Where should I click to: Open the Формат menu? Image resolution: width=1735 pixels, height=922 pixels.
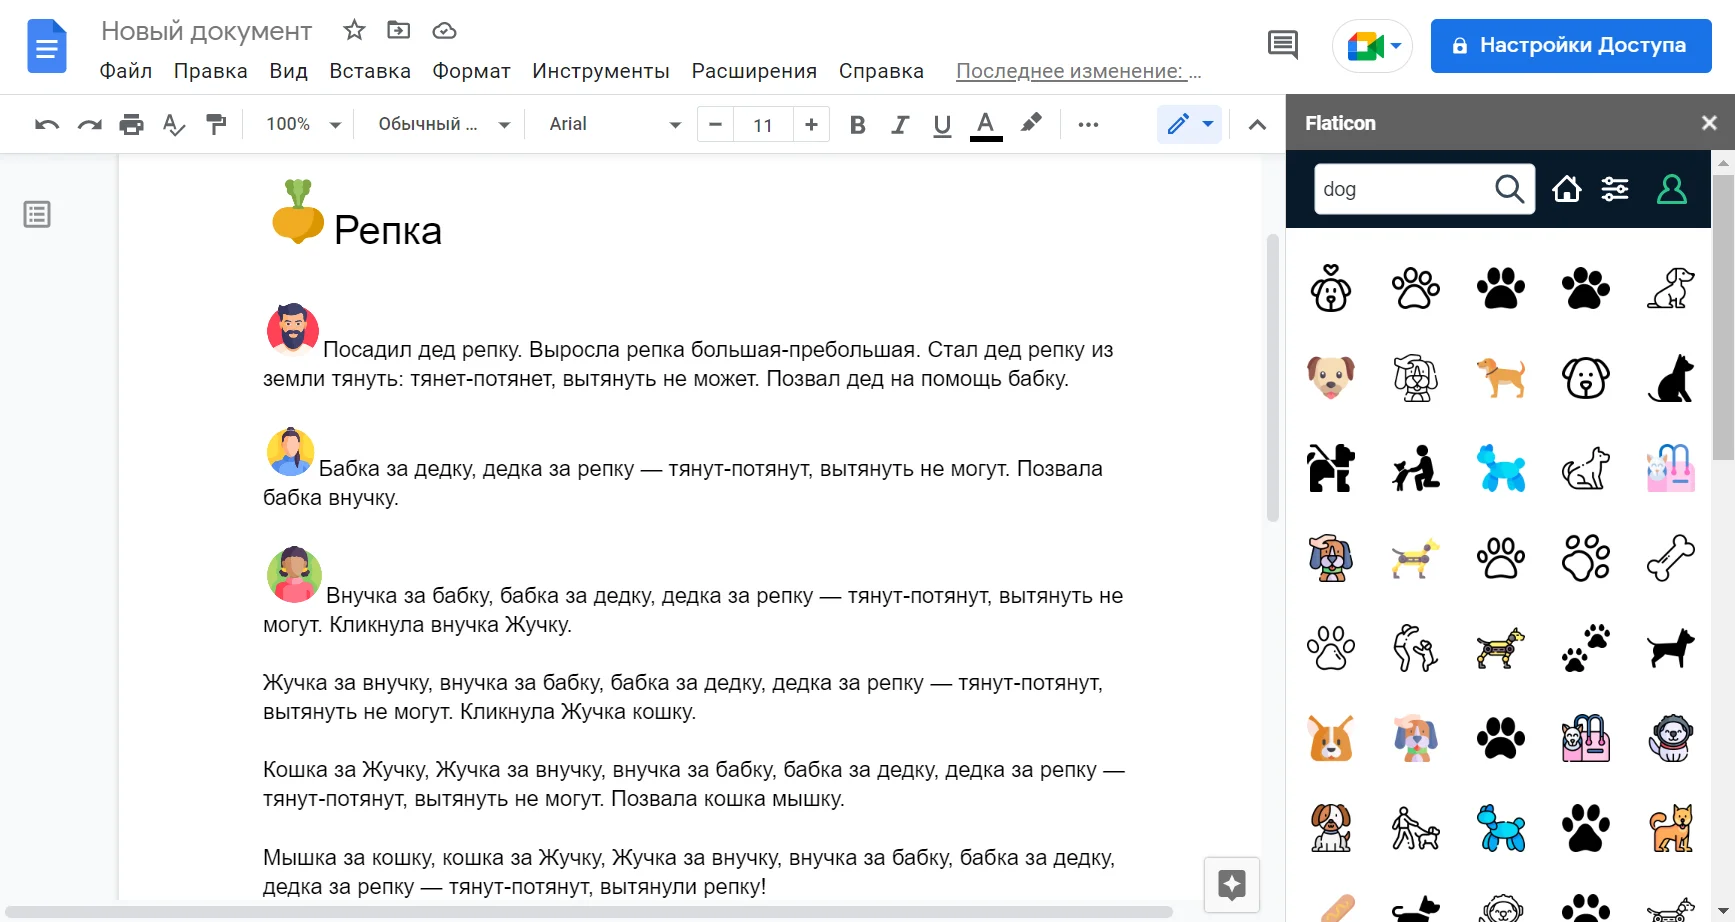click(x=471, y=71)
